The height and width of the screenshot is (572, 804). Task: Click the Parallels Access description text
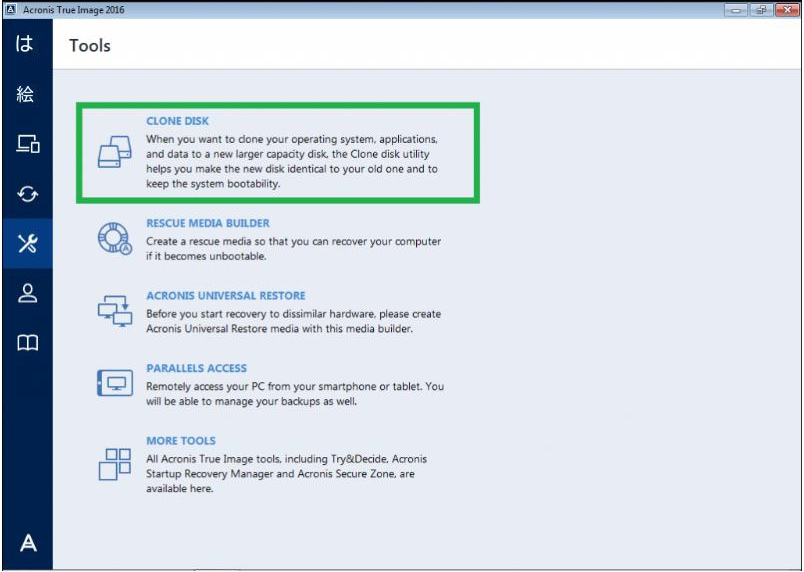pos(295,394)
